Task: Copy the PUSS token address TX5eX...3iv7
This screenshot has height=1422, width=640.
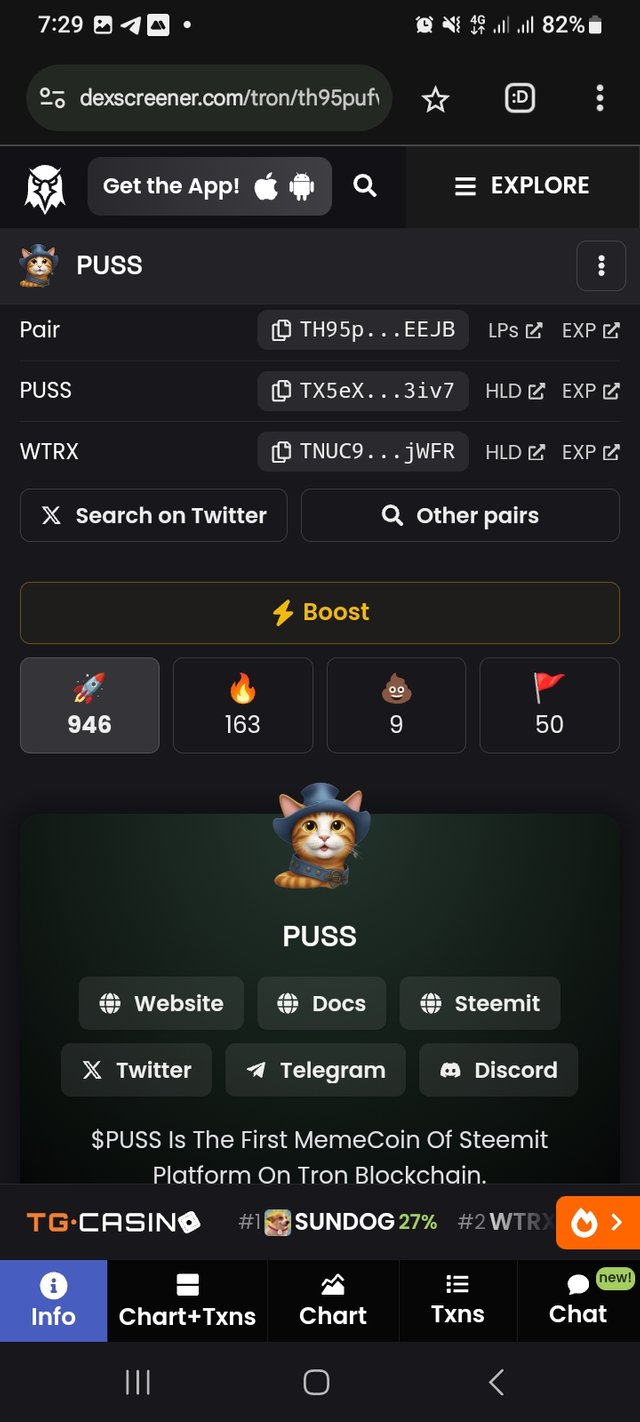Action: [363, 391]
